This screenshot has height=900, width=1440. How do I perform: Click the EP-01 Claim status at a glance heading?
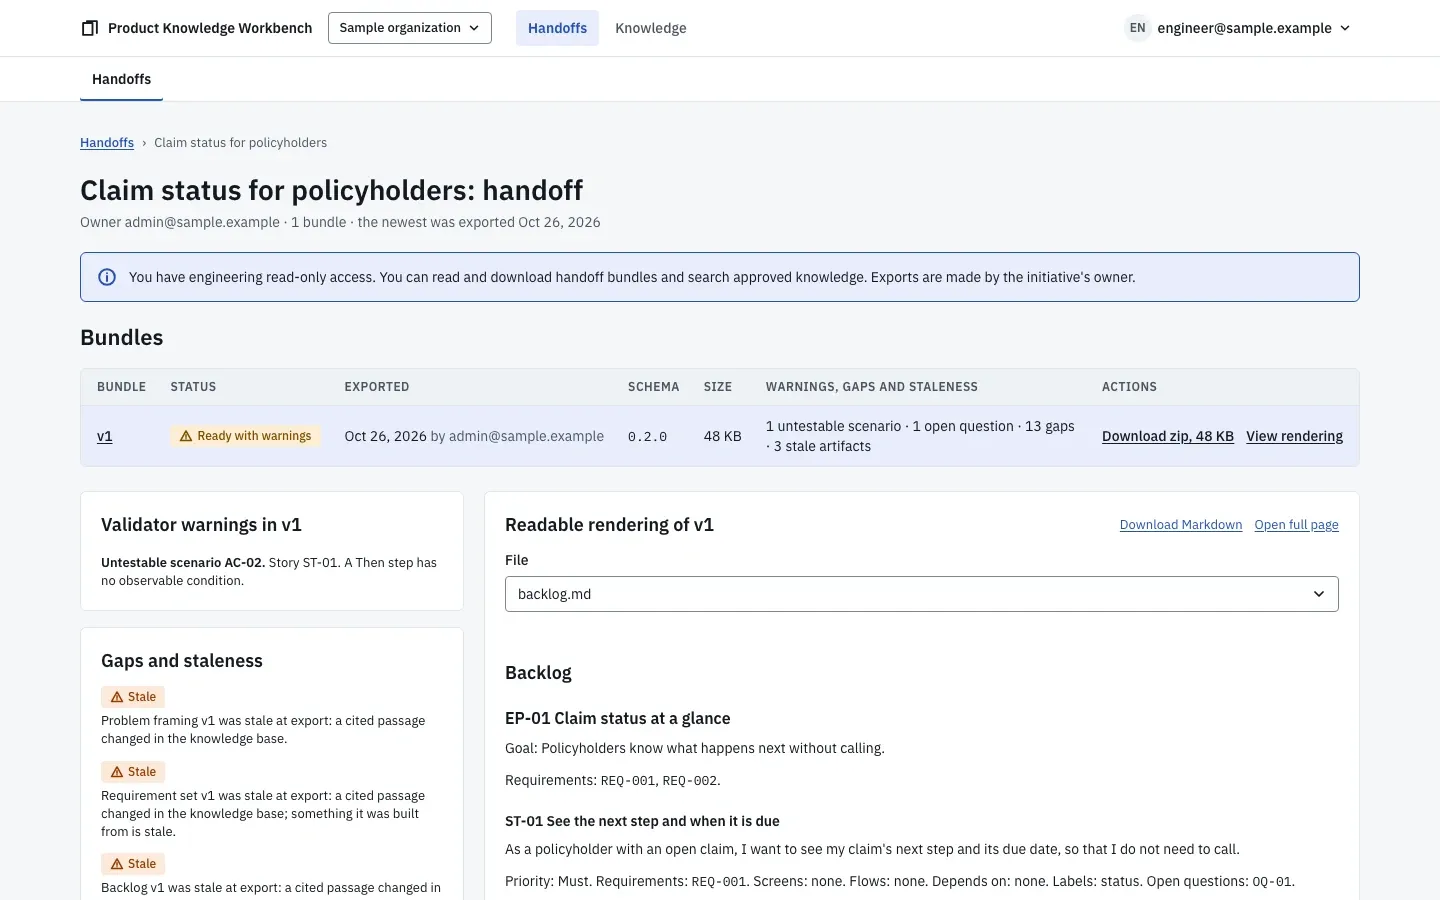[618, 718]
